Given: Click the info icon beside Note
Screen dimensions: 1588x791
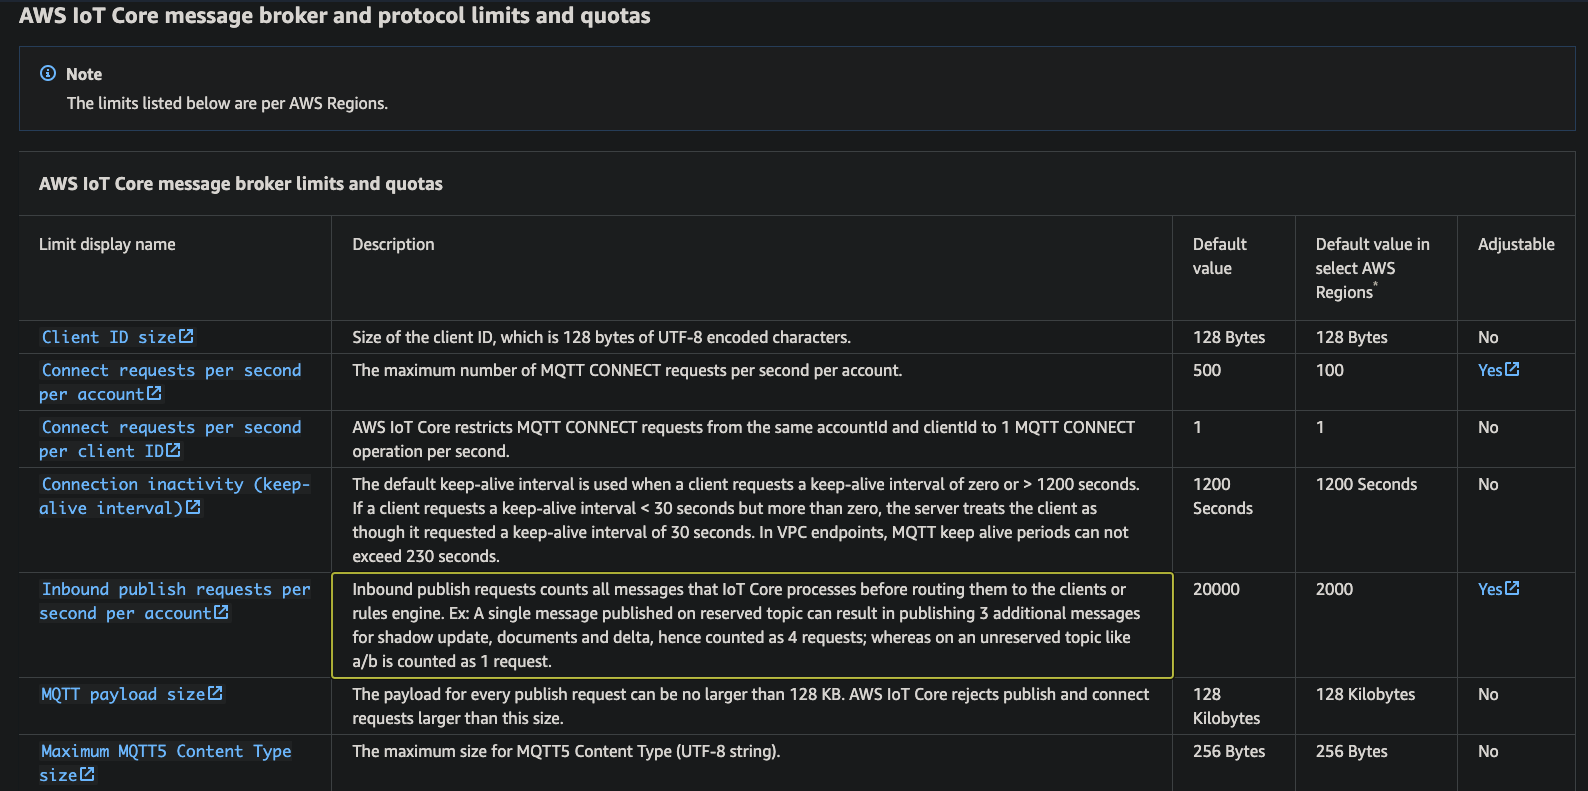Looking at the screenshot, I should 48,74.
